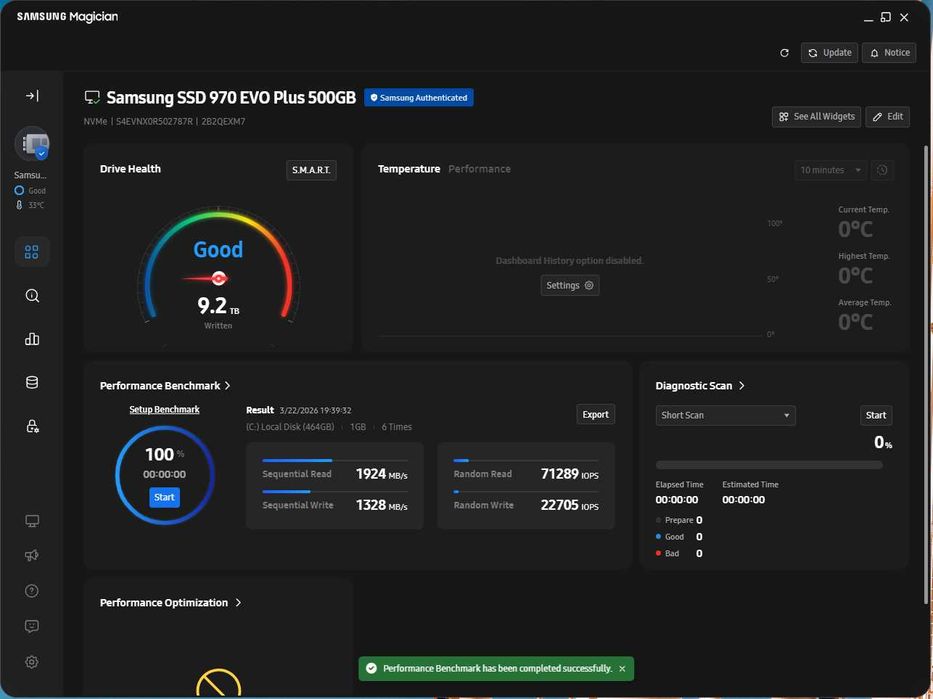The image size is (933, 699).
Task: Dismiss the benchmark completed notification
Action: tap(622, 669)
